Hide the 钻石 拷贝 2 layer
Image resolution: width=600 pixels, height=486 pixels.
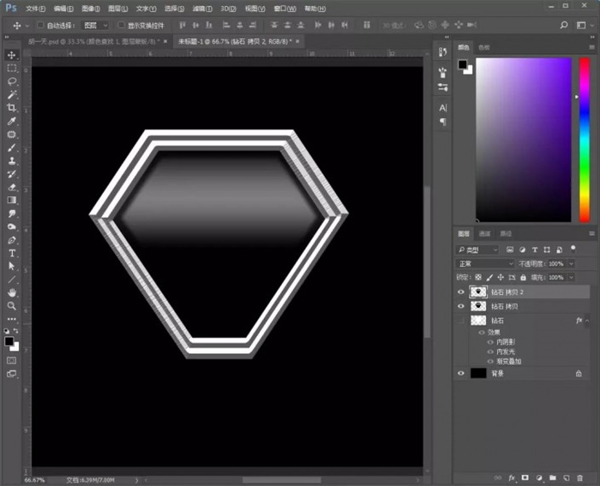point(461,292)
